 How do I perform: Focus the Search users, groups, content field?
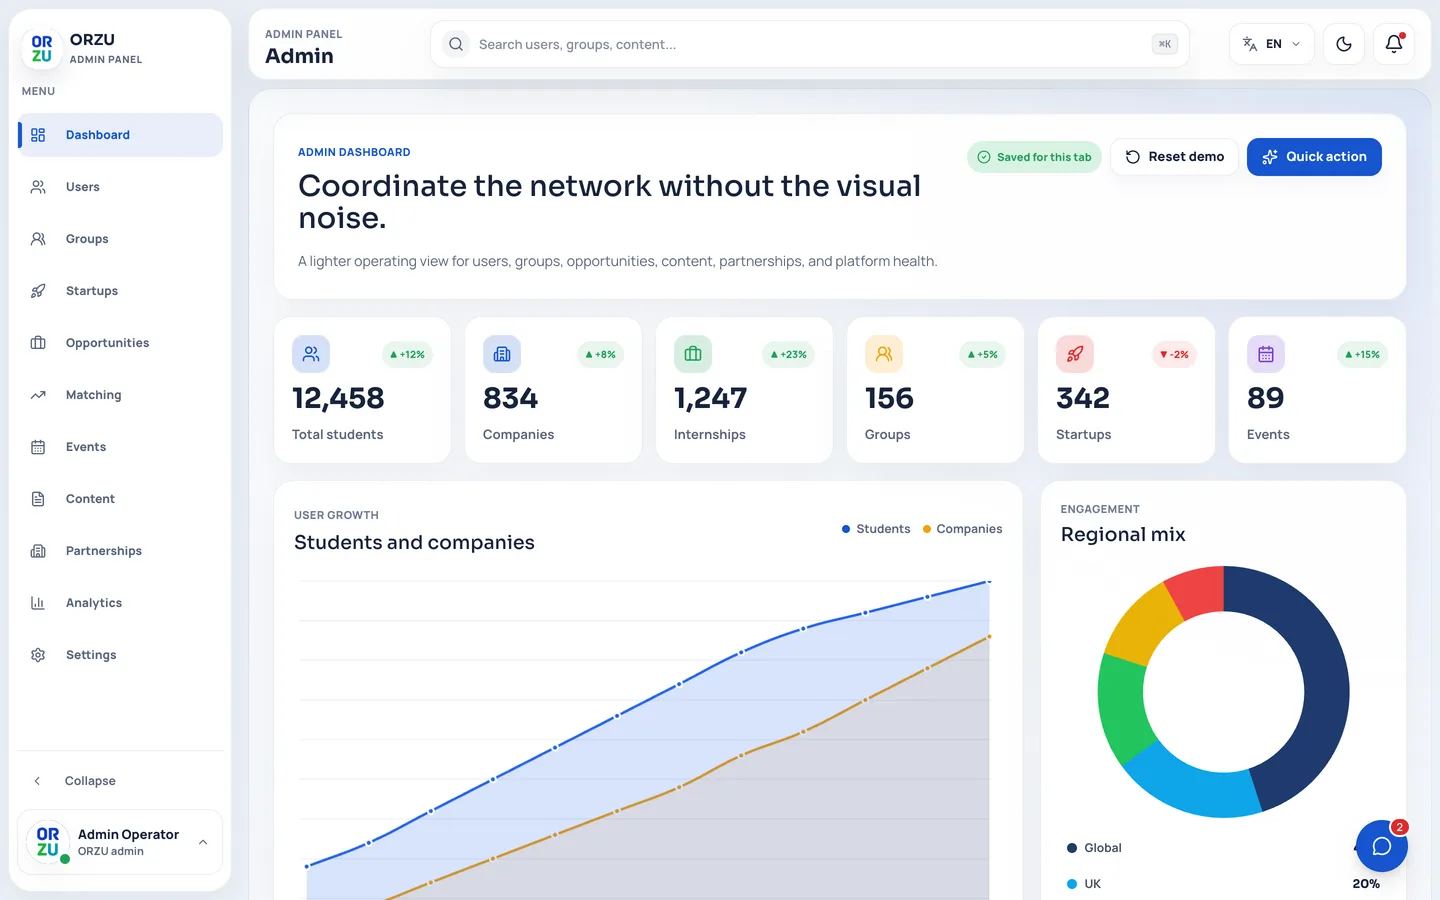(x=810, y=44)
